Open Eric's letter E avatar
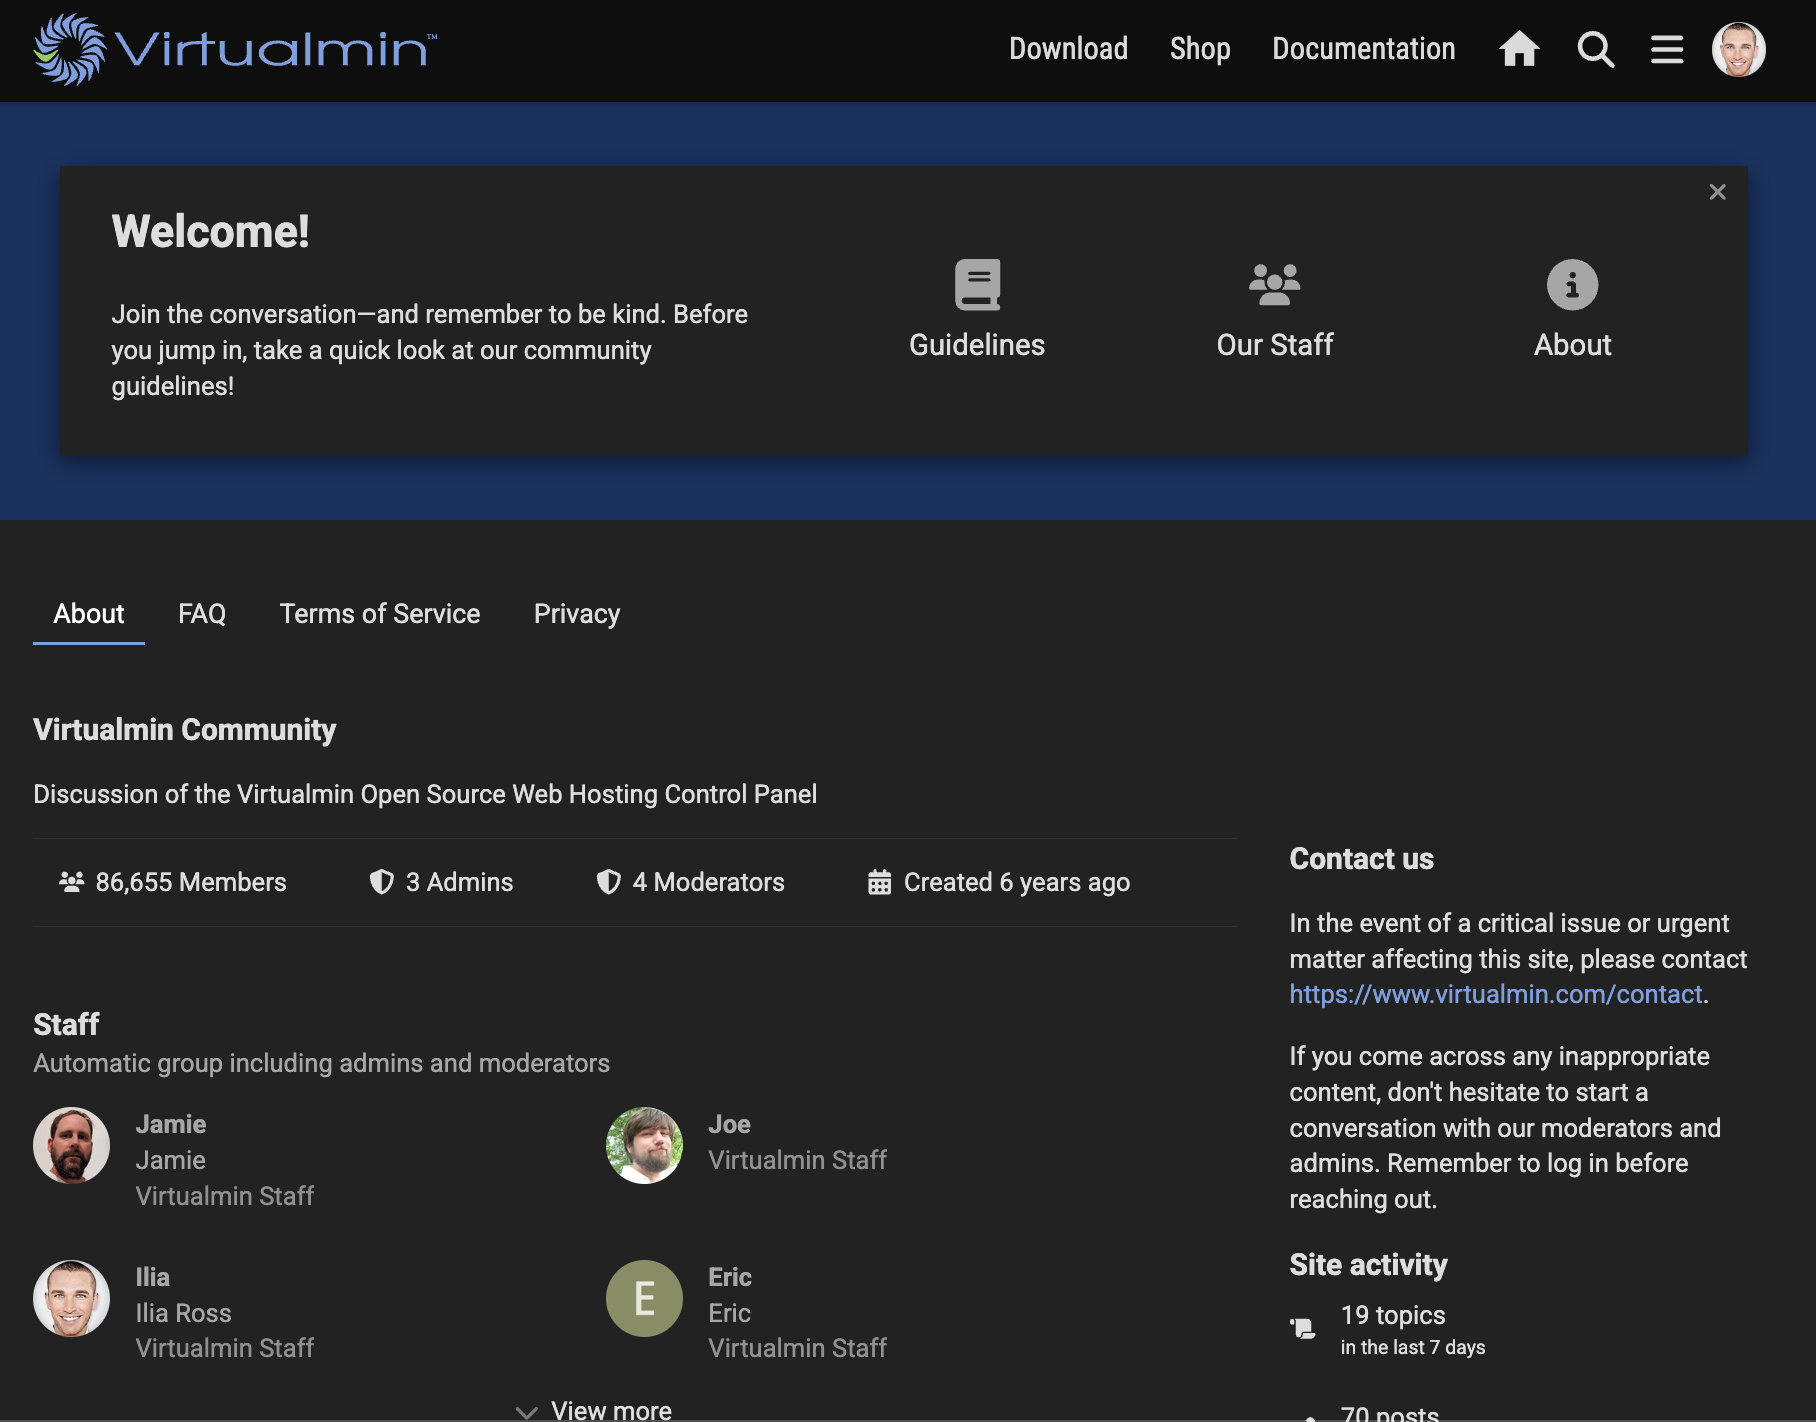Viewport: 1816px width, 1422px height. 644,1298
